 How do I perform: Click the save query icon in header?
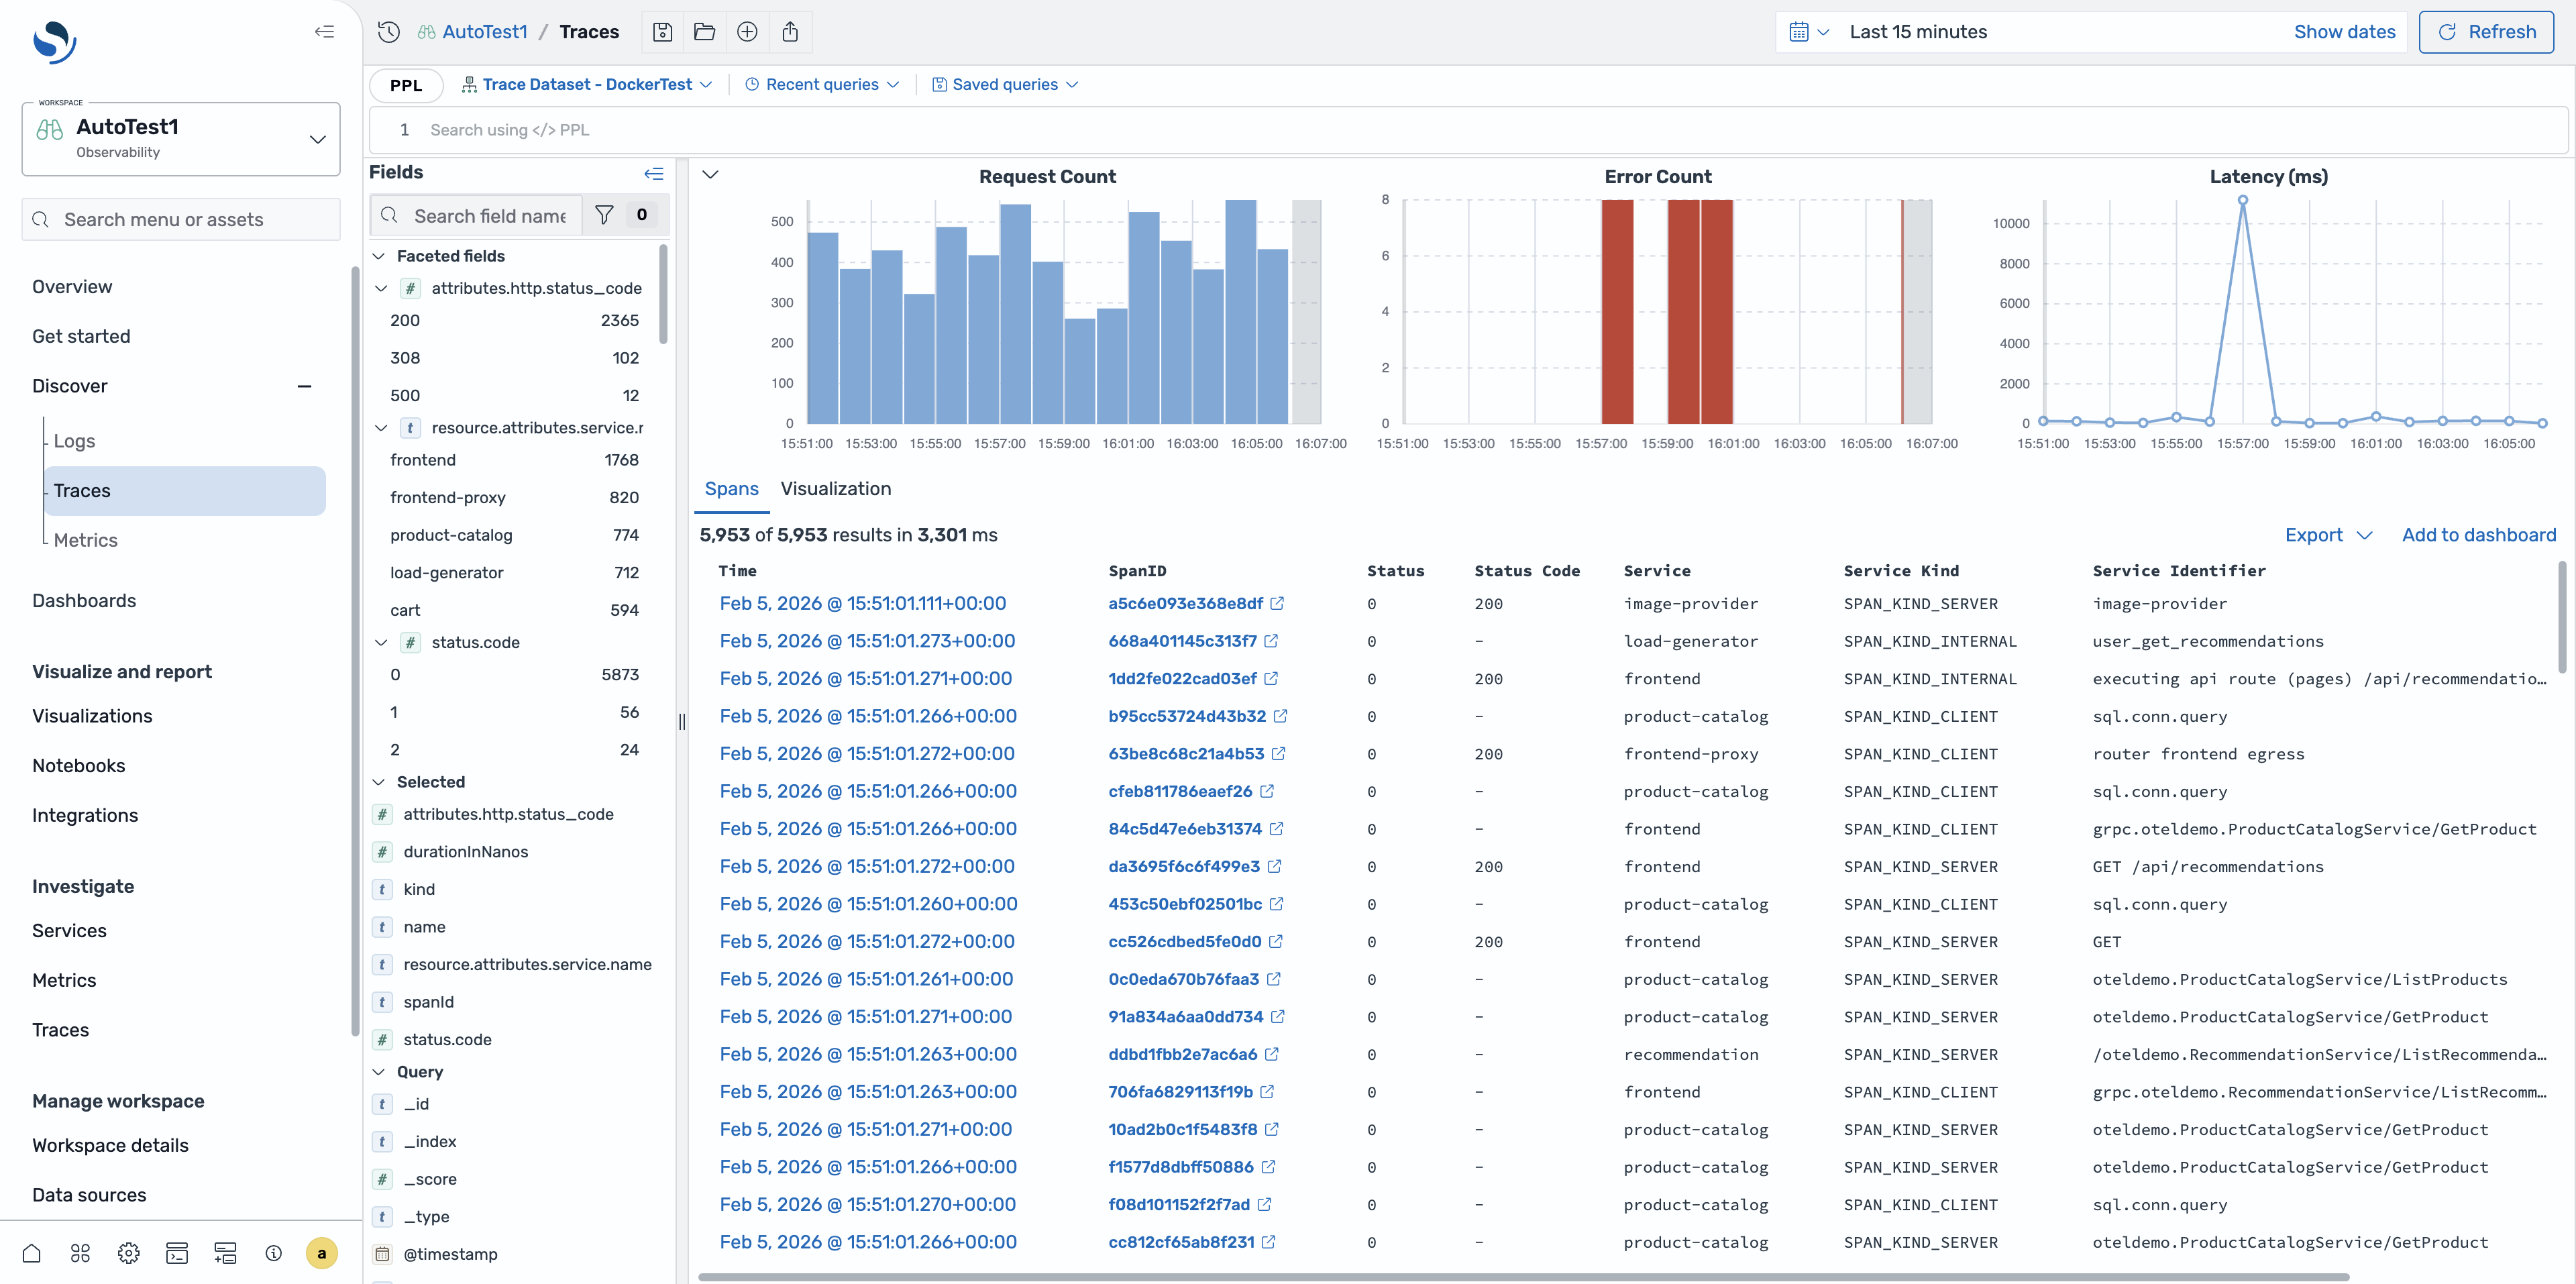662,32
